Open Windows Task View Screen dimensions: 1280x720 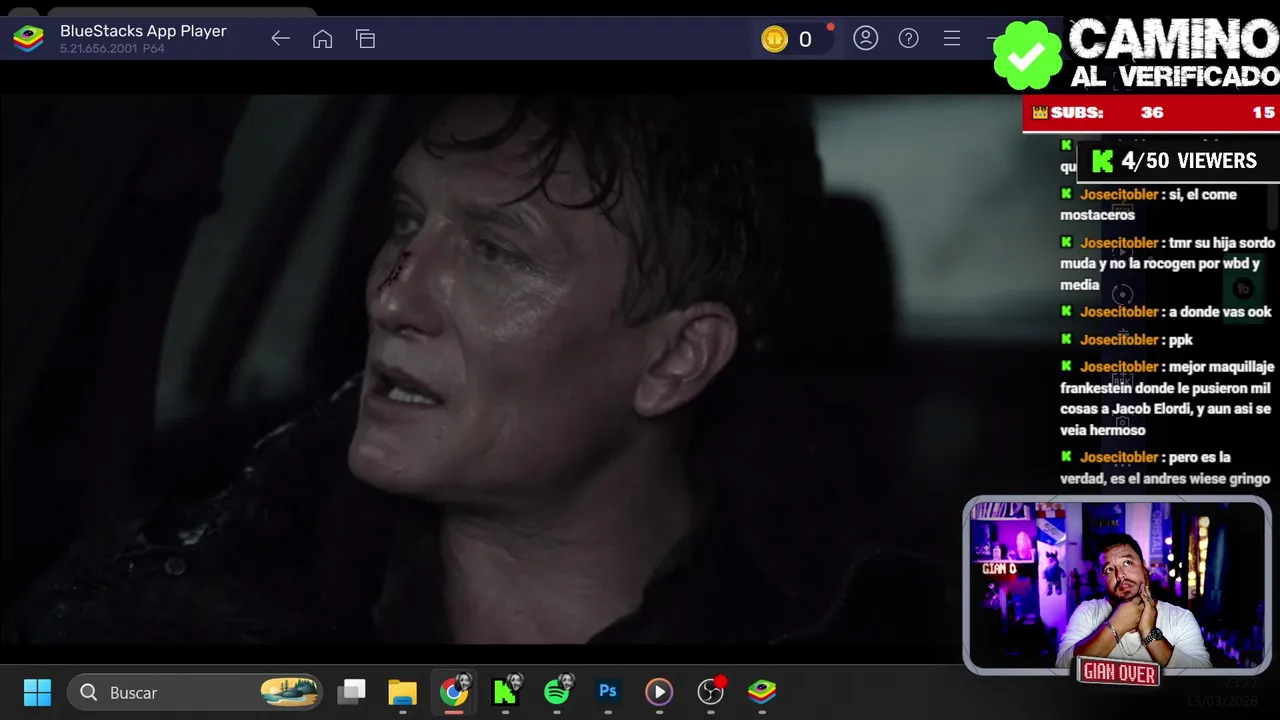[x=351, y=692]
